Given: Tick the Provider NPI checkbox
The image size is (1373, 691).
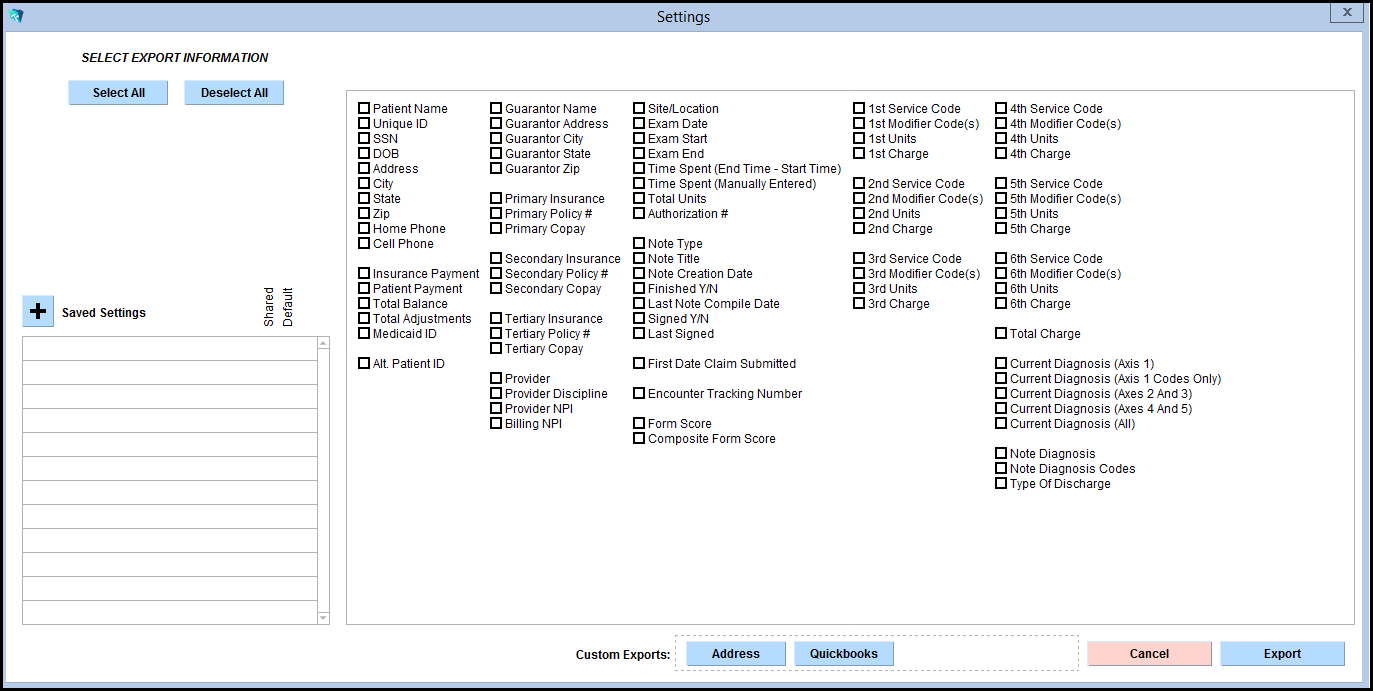Looking at the screenshot, I should (496, 408).
